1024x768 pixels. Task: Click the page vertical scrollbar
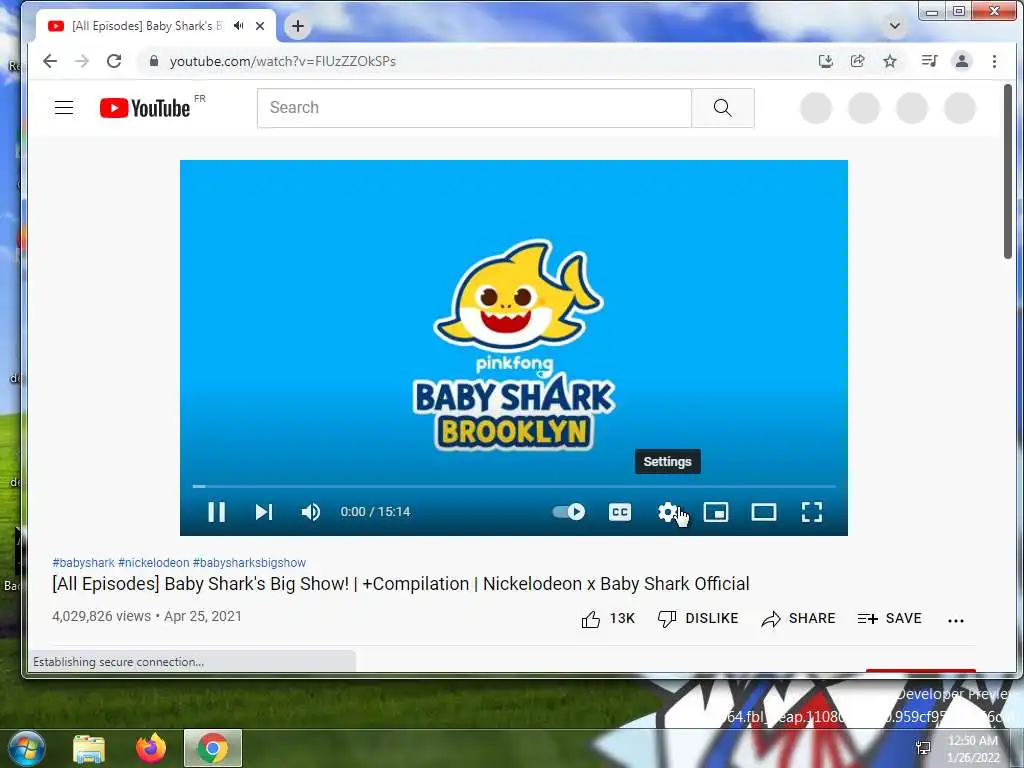1008,172
